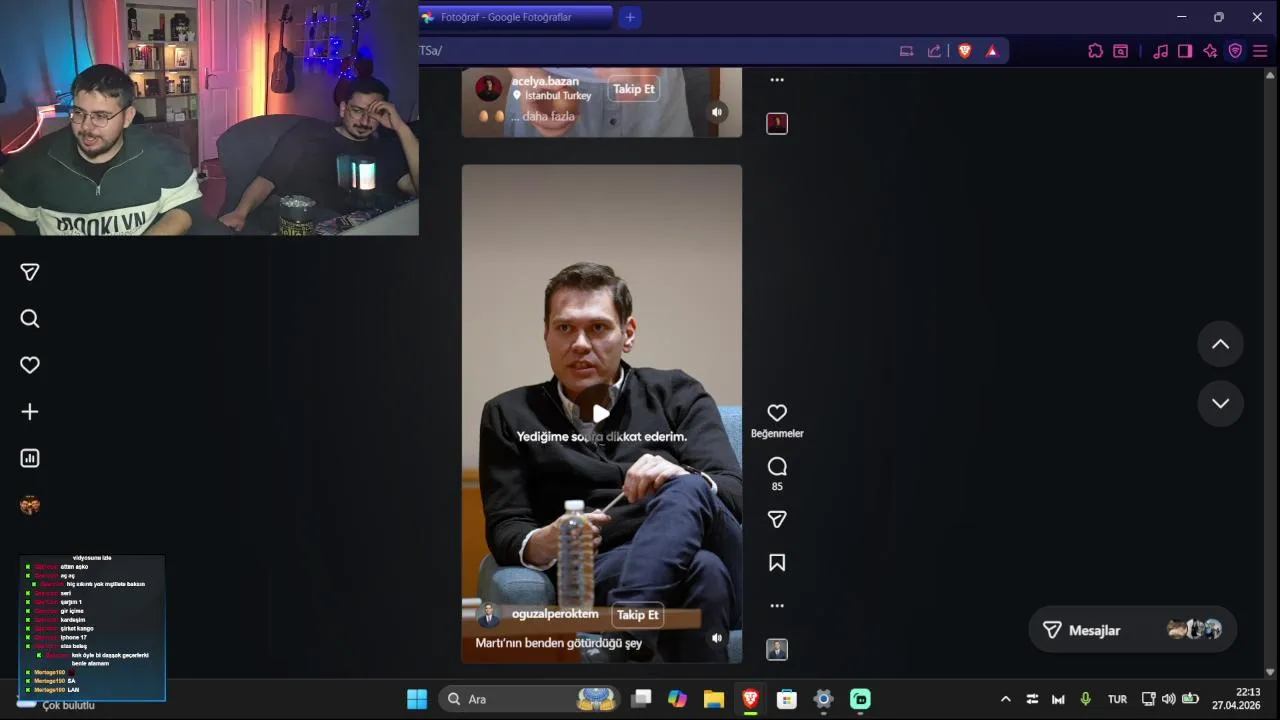
Task: Open the Mesajlar messages panel
Action: [x=1132, y=630]
